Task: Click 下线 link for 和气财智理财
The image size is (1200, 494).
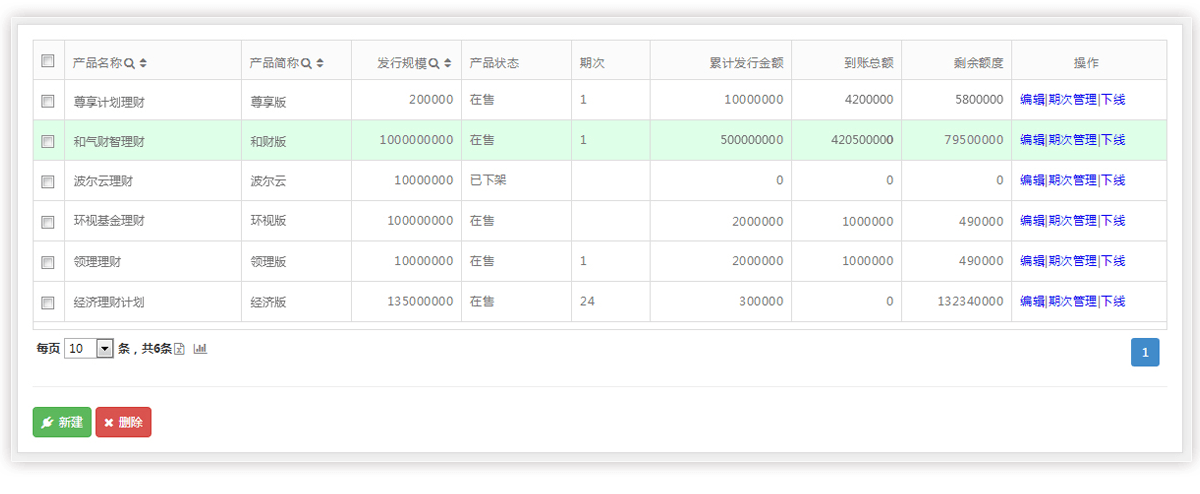Action: [1113, 140]
